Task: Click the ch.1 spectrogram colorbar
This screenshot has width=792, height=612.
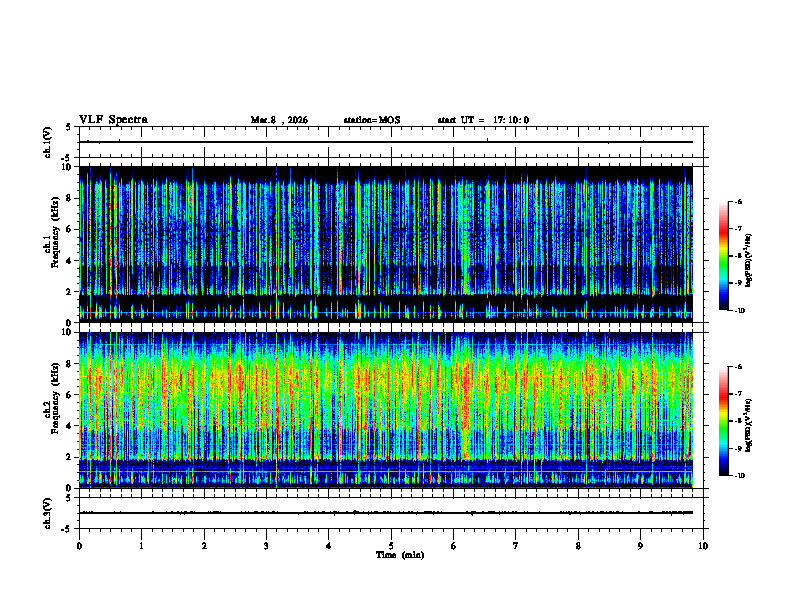Action: (x=723, y=256)
